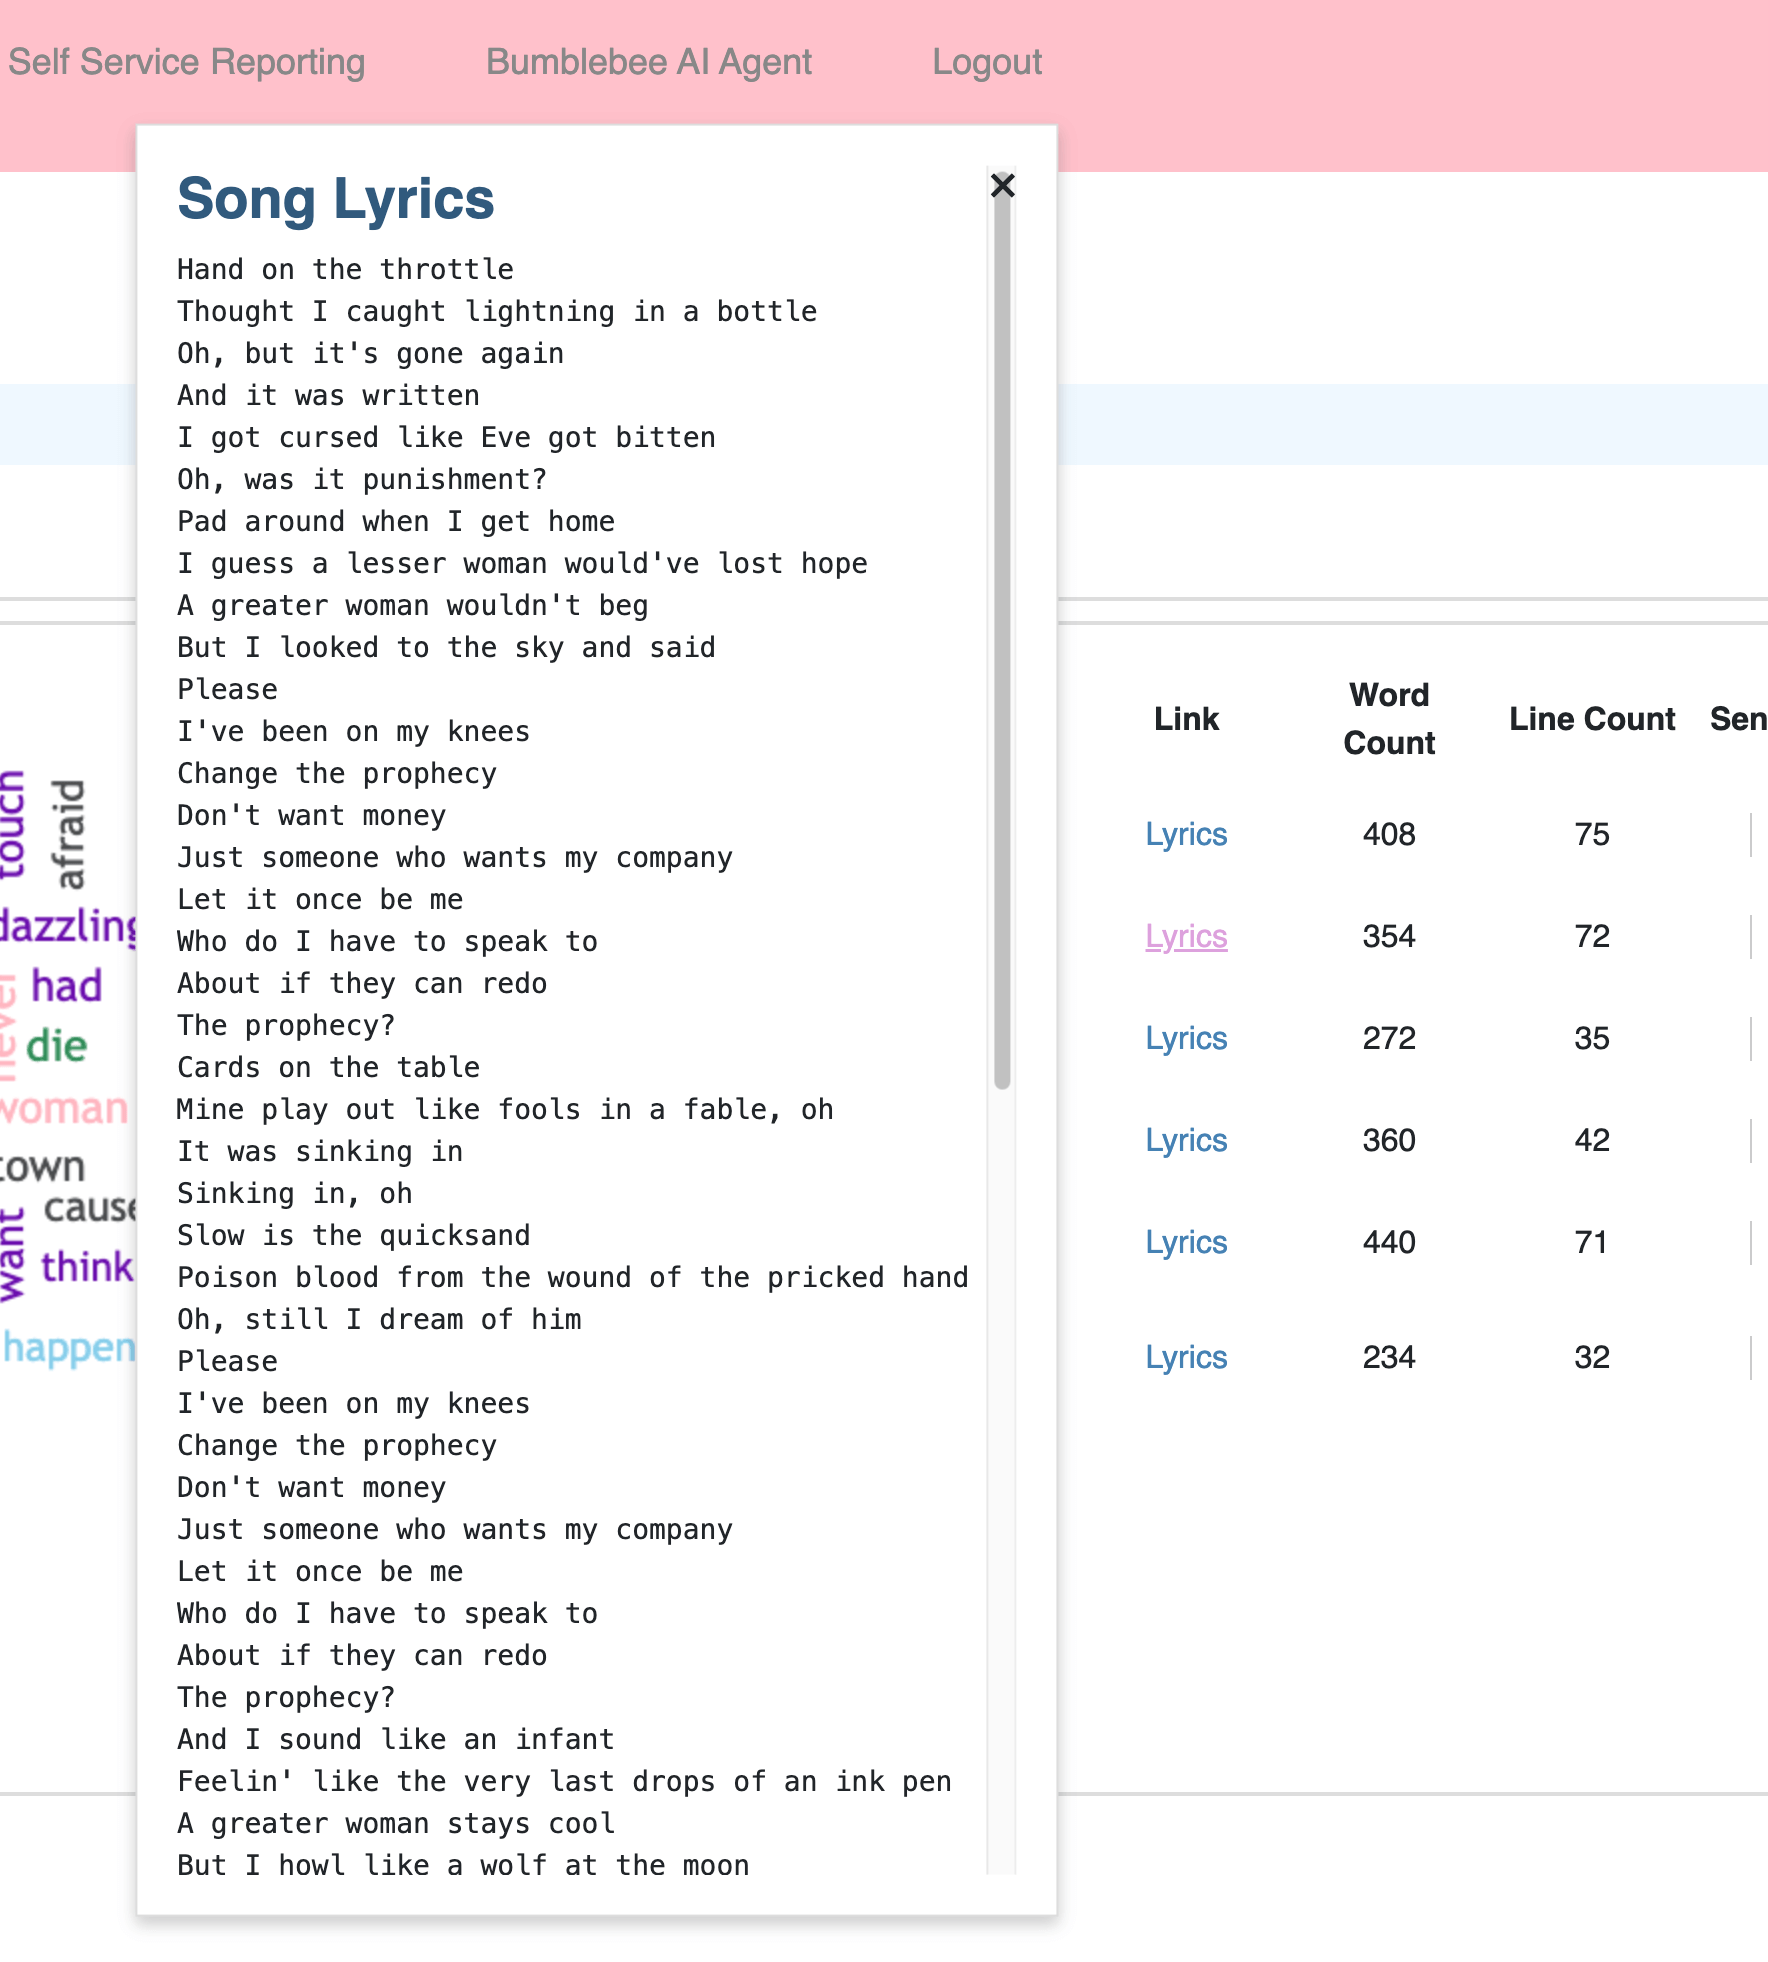Open Lyrics link for 360-word song
The width and height of the screenshot is (1768, 1962).
tap(1186, 1140)
